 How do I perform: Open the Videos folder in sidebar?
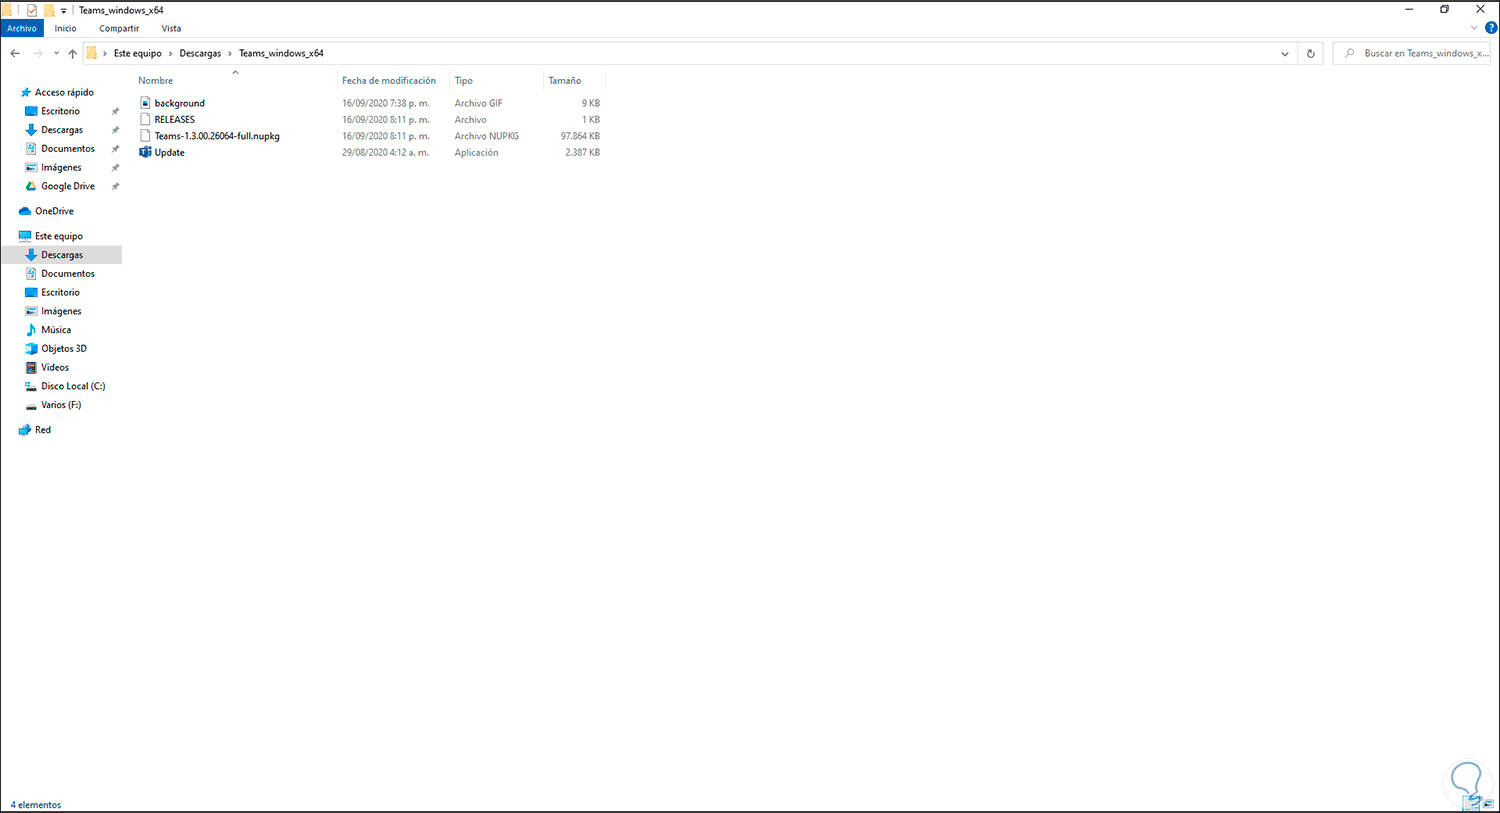click(x=55, y=368)
